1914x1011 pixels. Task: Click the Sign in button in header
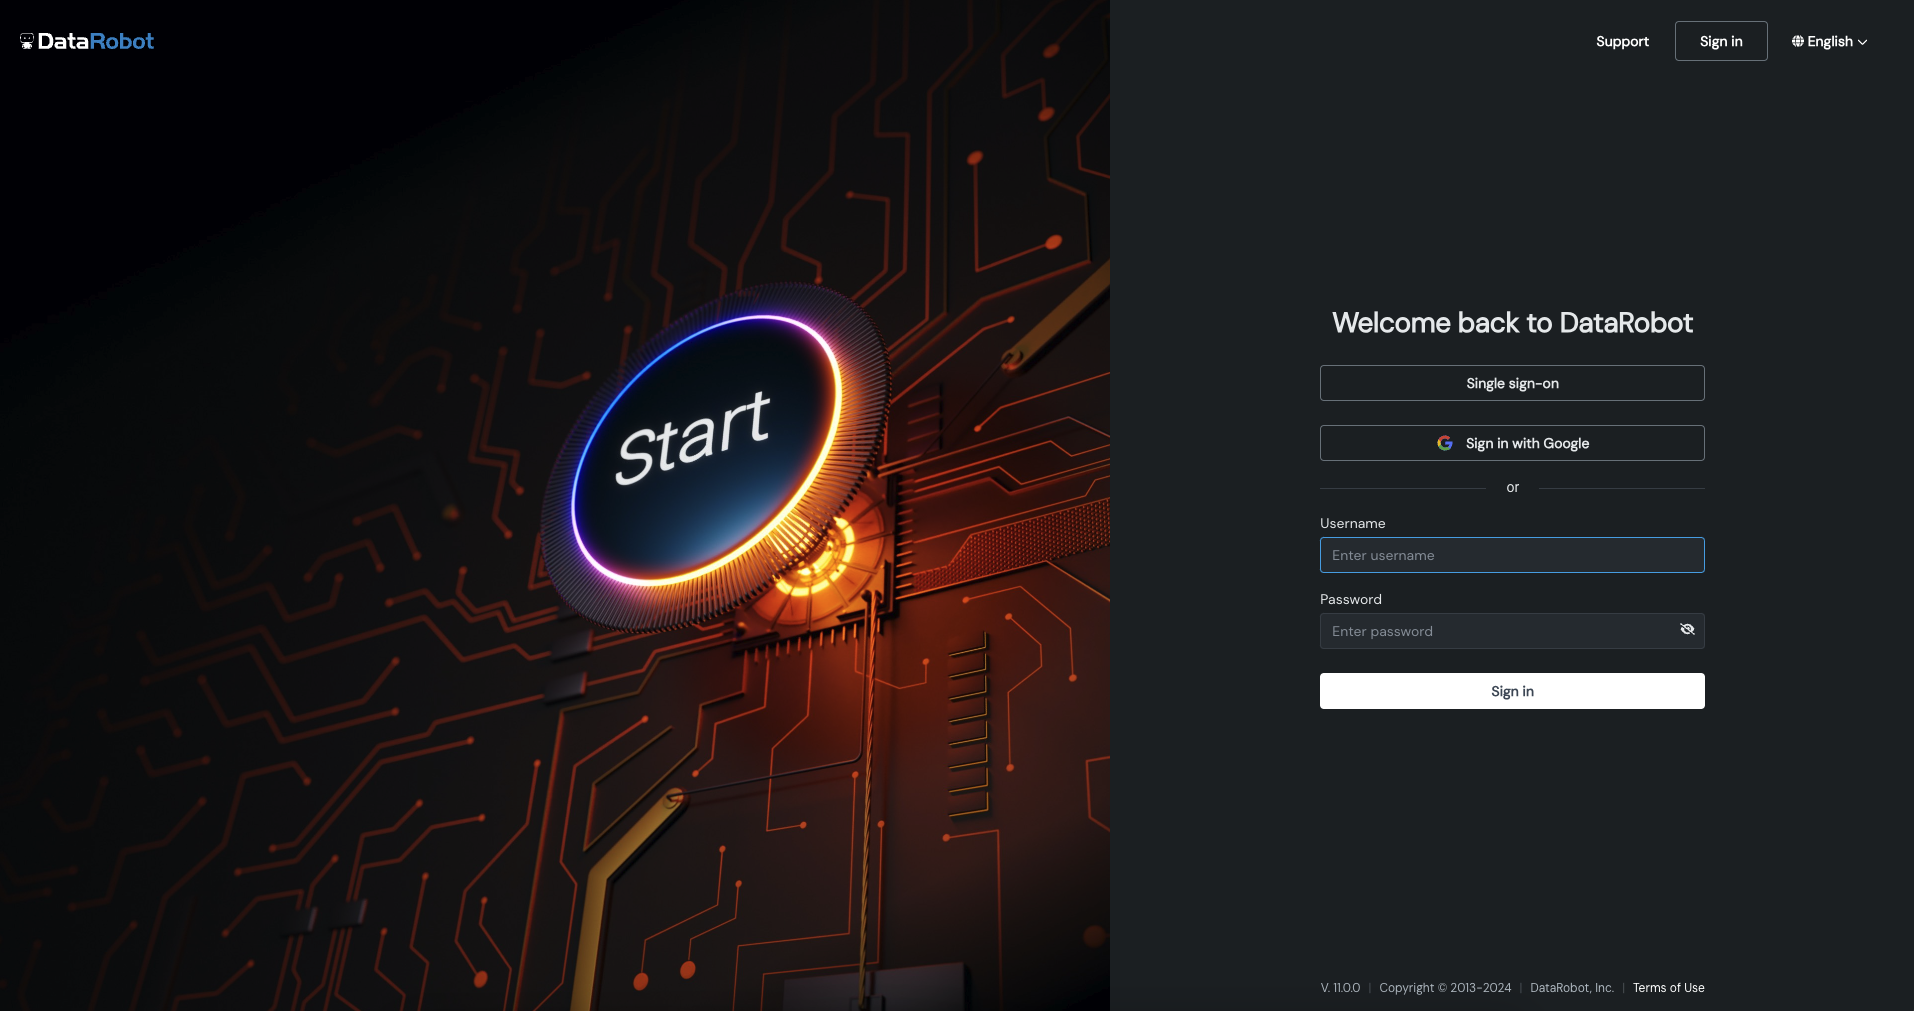point(1721,41)
